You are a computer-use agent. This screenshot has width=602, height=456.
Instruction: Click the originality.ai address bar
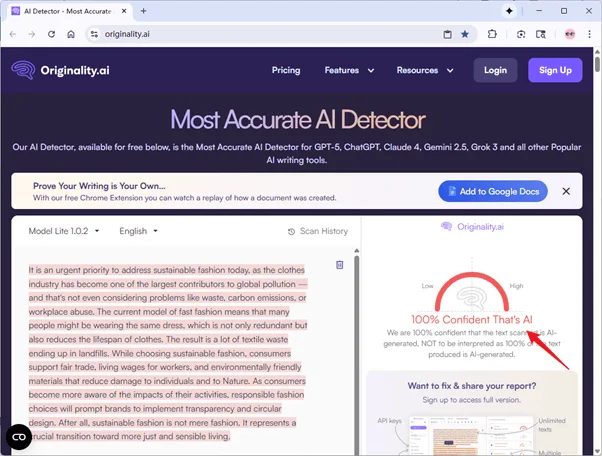260,33
